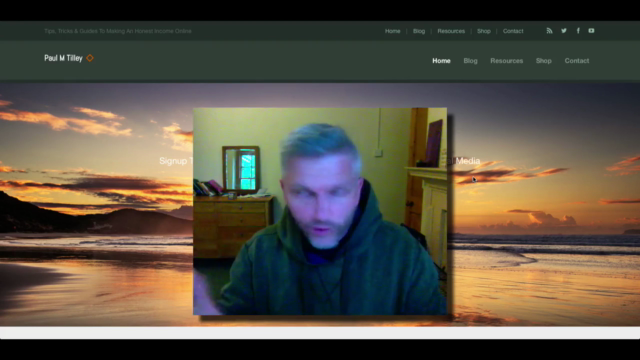The width and height of the screenshot is (640, 360).
Task: Click the 'Signup' hero text
Action: click(173, 161)
